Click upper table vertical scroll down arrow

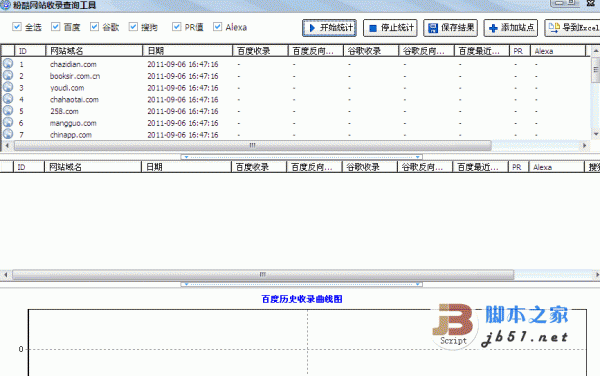point(595,134)
